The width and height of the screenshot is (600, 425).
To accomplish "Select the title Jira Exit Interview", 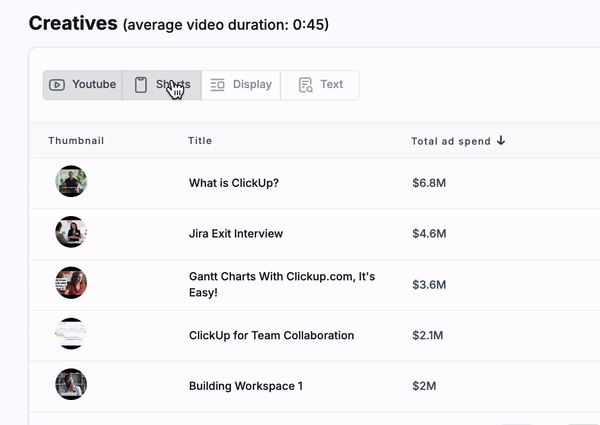I will pyautogui.click(x=236, y=233).
